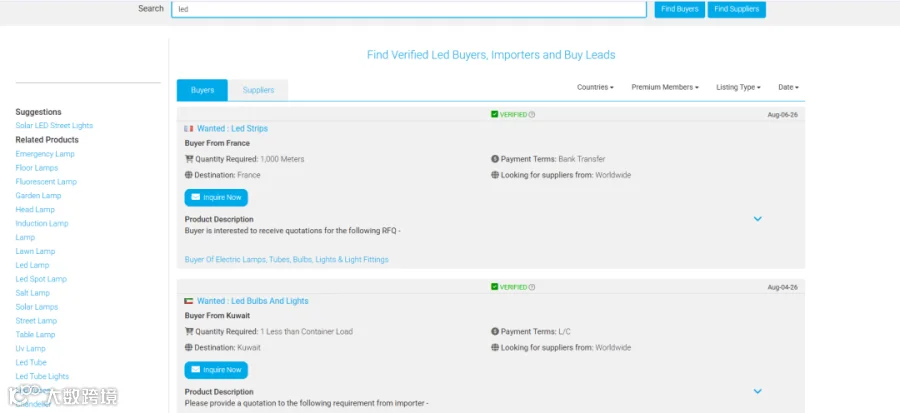Click globe icon beside Destination: France
The width and height of the screenshot is (900, 413).
click(188, 175)
